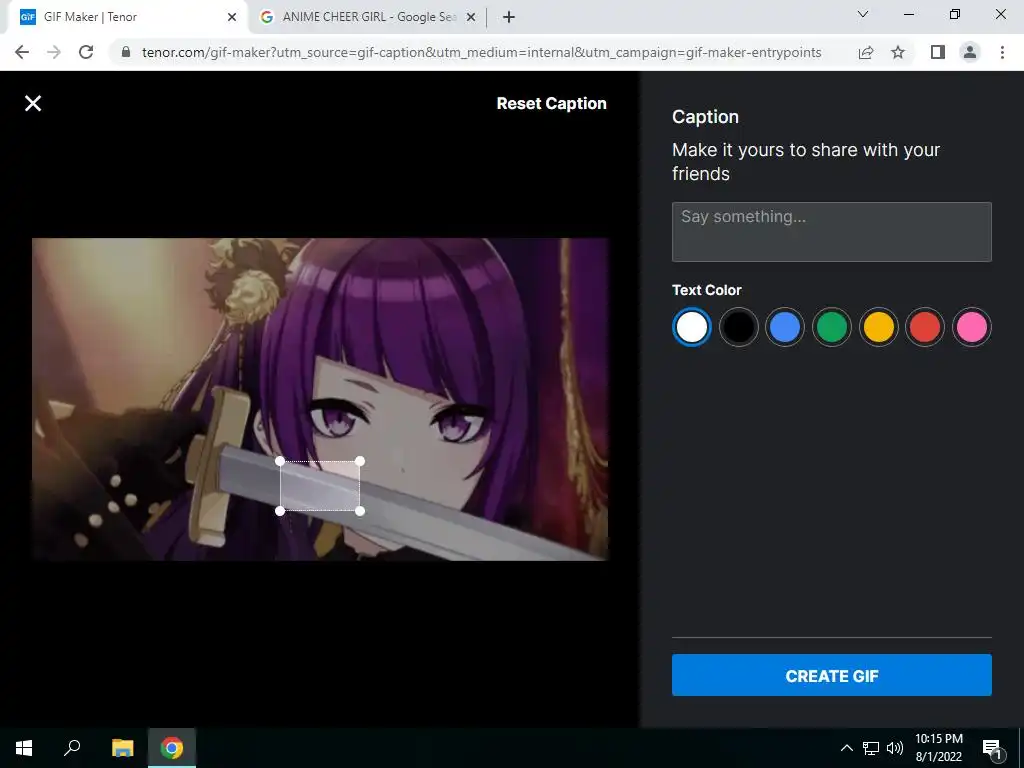This screenshot has width=1024, height=768.
Task: Click inside the caption box on the GIF
Action: tap(320, 486)
